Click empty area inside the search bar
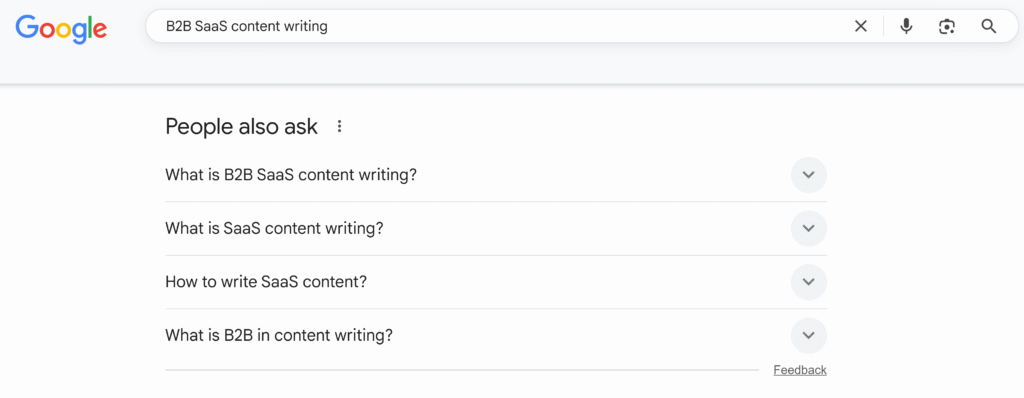This screenshot has width=1024, height=398. [x=588, y=27]
